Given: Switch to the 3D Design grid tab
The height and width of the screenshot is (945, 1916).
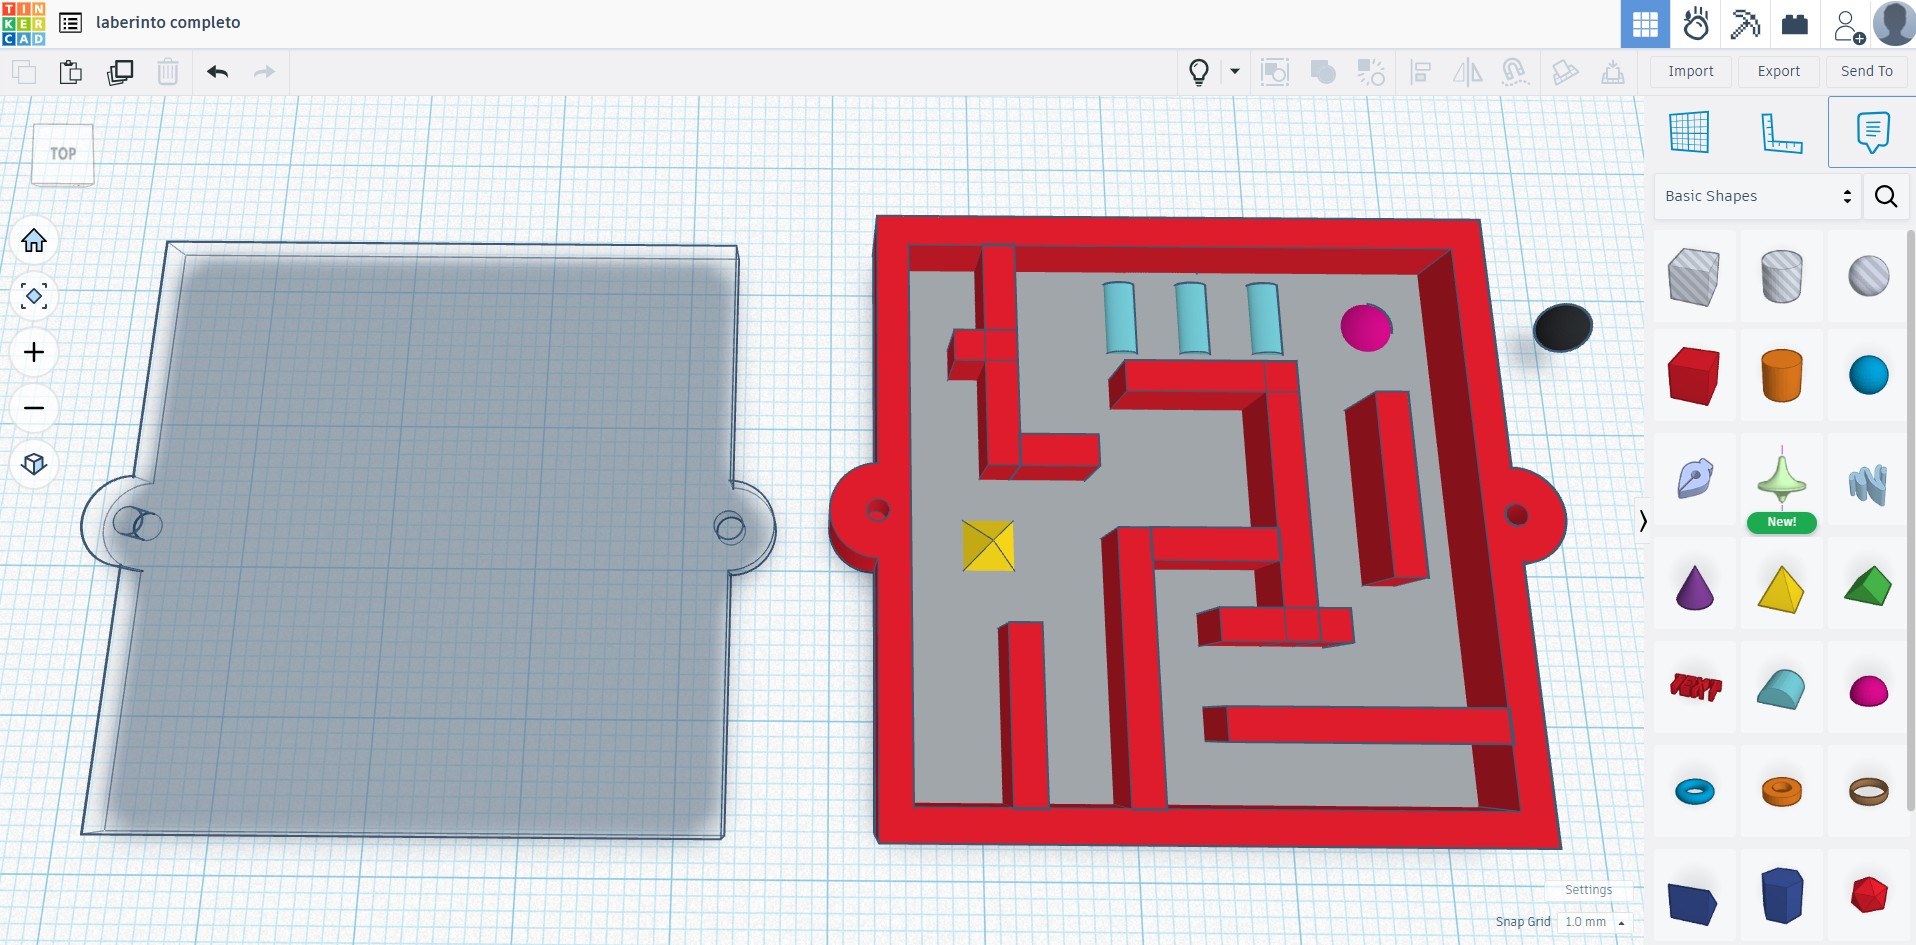Looking at the screenshot, I should point(1645,24).
